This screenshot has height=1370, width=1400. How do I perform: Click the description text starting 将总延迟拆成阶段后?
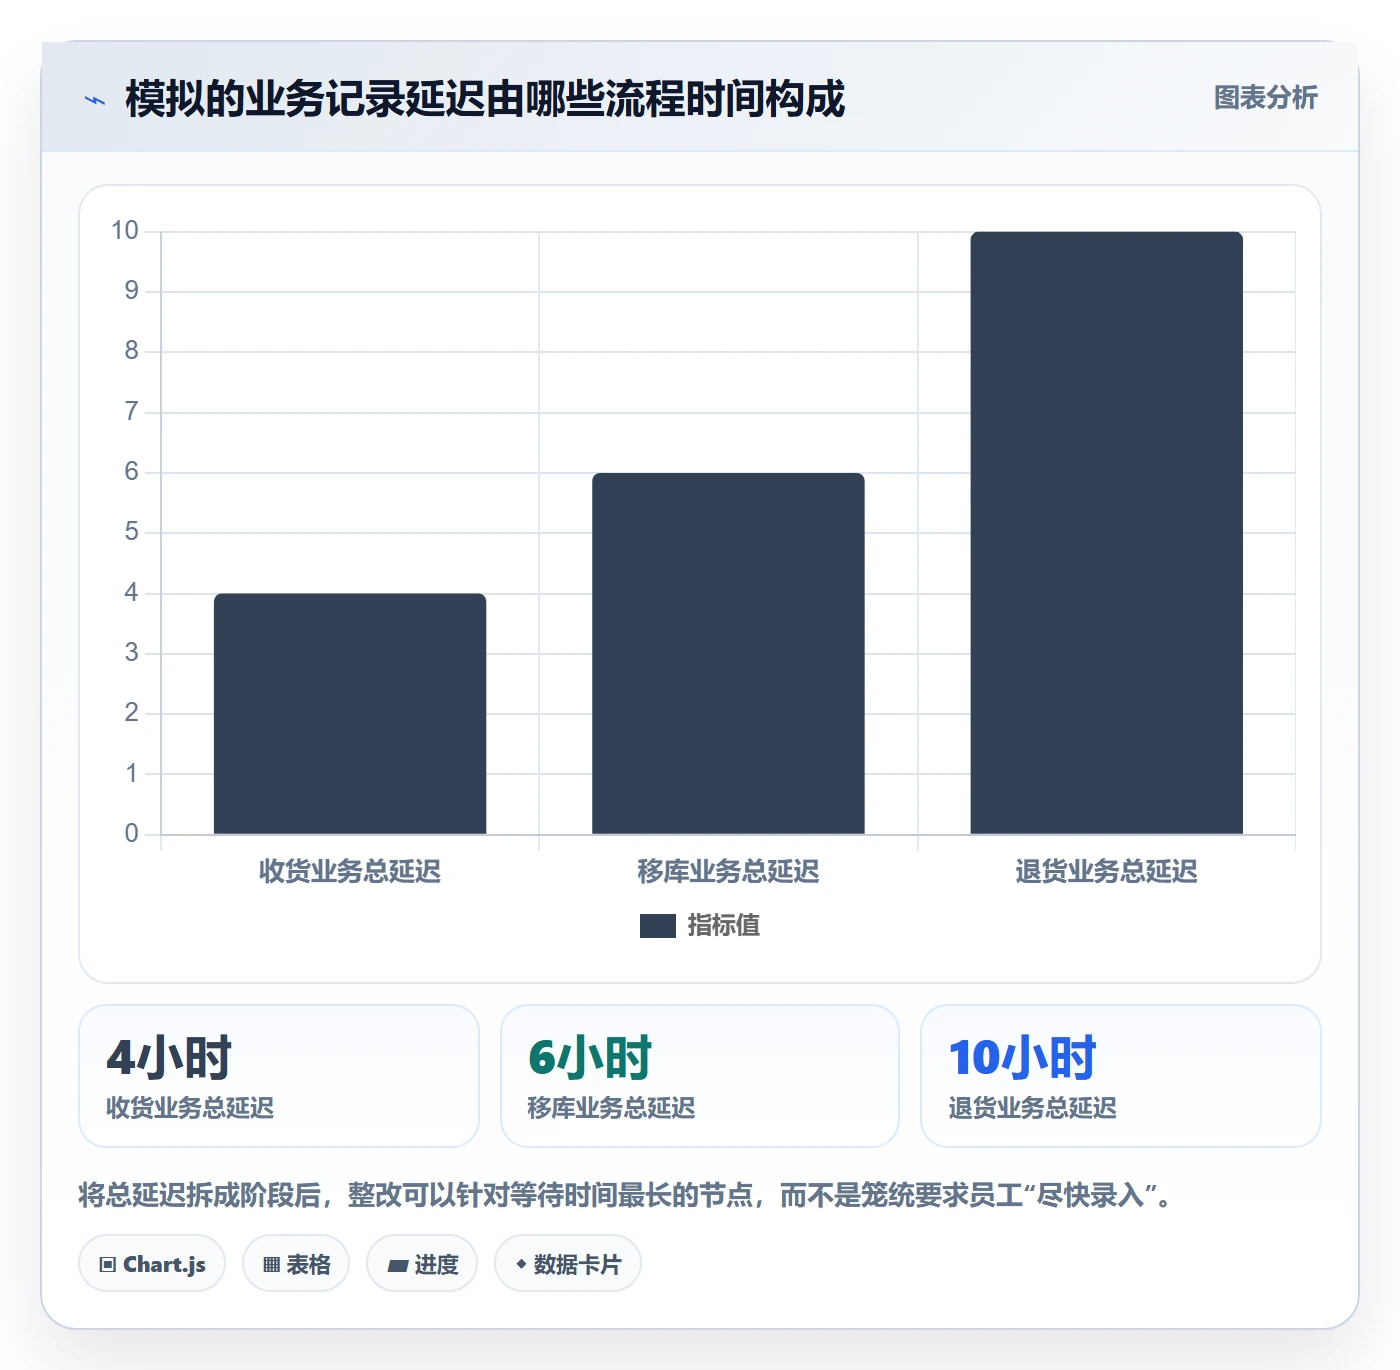pyautogui.click(x=626, y=1195)
